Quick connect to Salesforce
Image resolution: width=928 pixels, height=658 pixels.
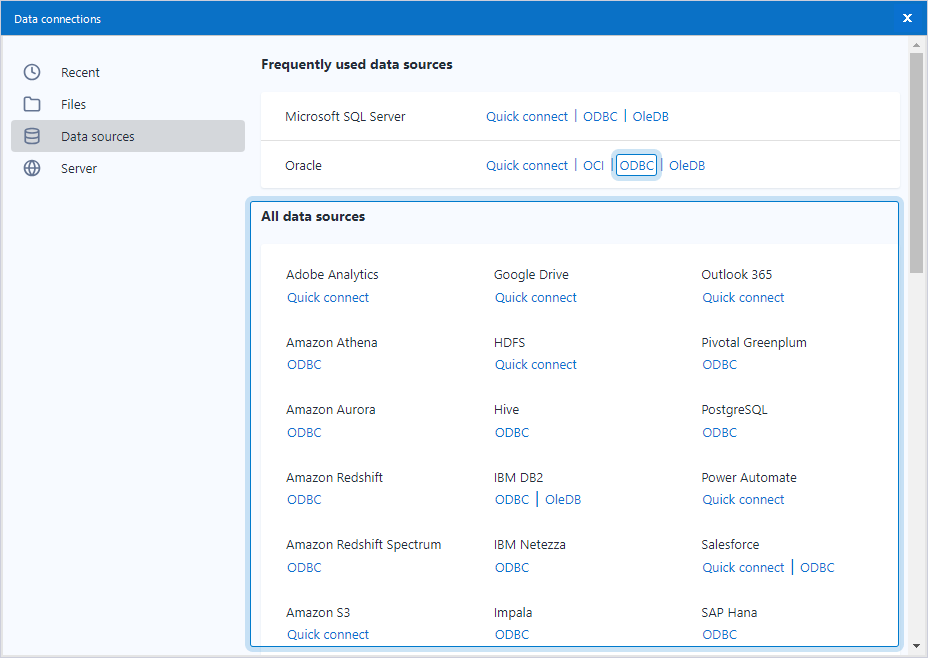[743, 567]
